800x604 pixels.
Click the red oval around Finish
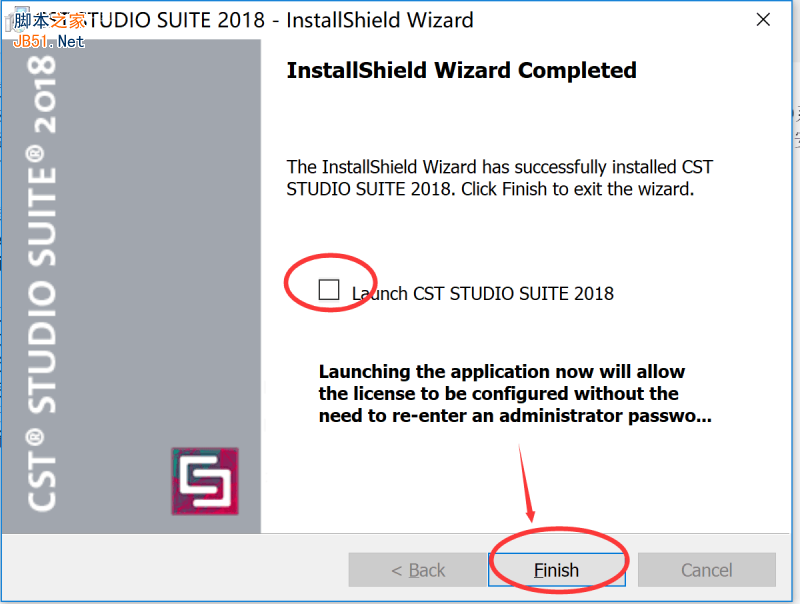(558, 560)
